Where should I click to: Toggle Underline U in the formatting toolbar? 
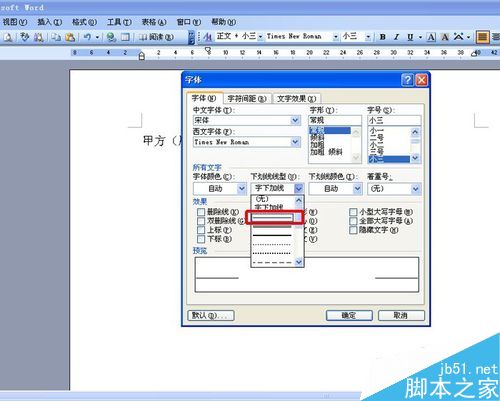tap(410, 37)
